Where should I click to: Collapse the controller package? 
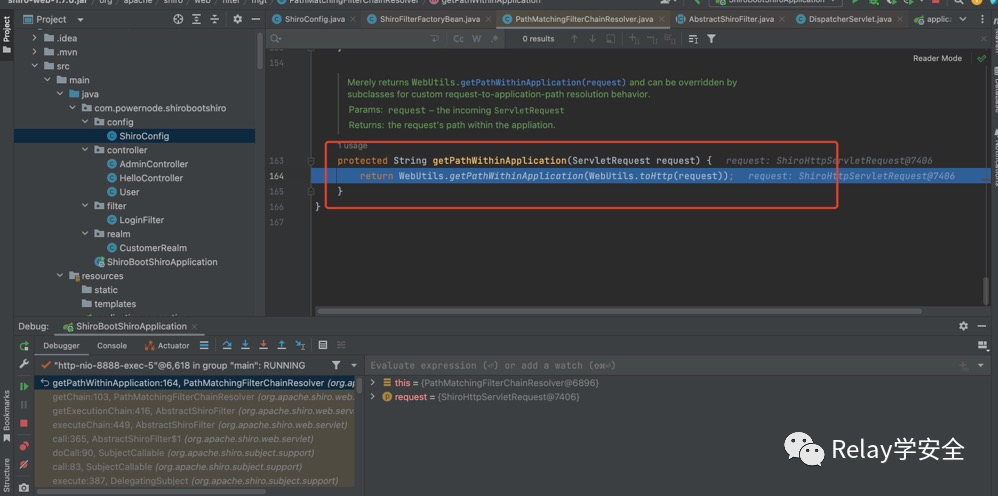[85, 150]
